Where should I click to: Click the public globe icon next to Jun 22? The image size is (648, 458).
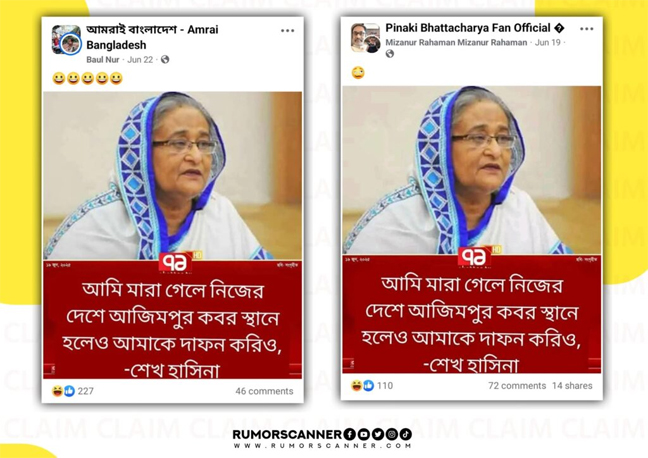tap(165, 60)
